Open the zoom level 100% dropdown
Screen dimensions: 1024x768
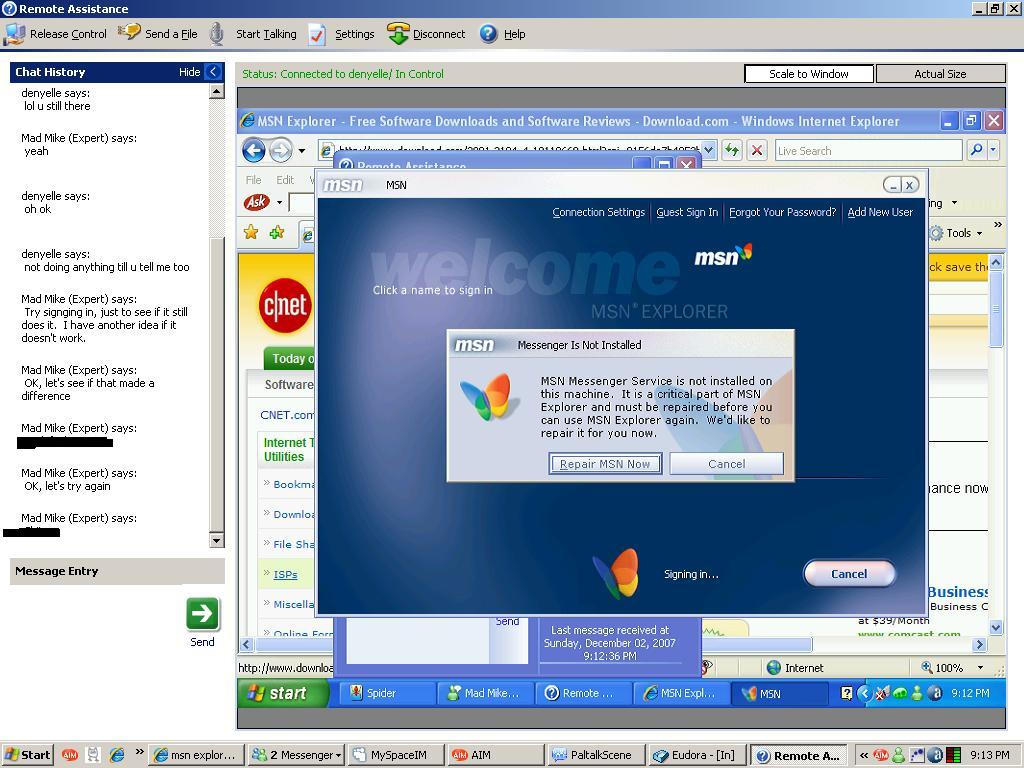(979, 668)
